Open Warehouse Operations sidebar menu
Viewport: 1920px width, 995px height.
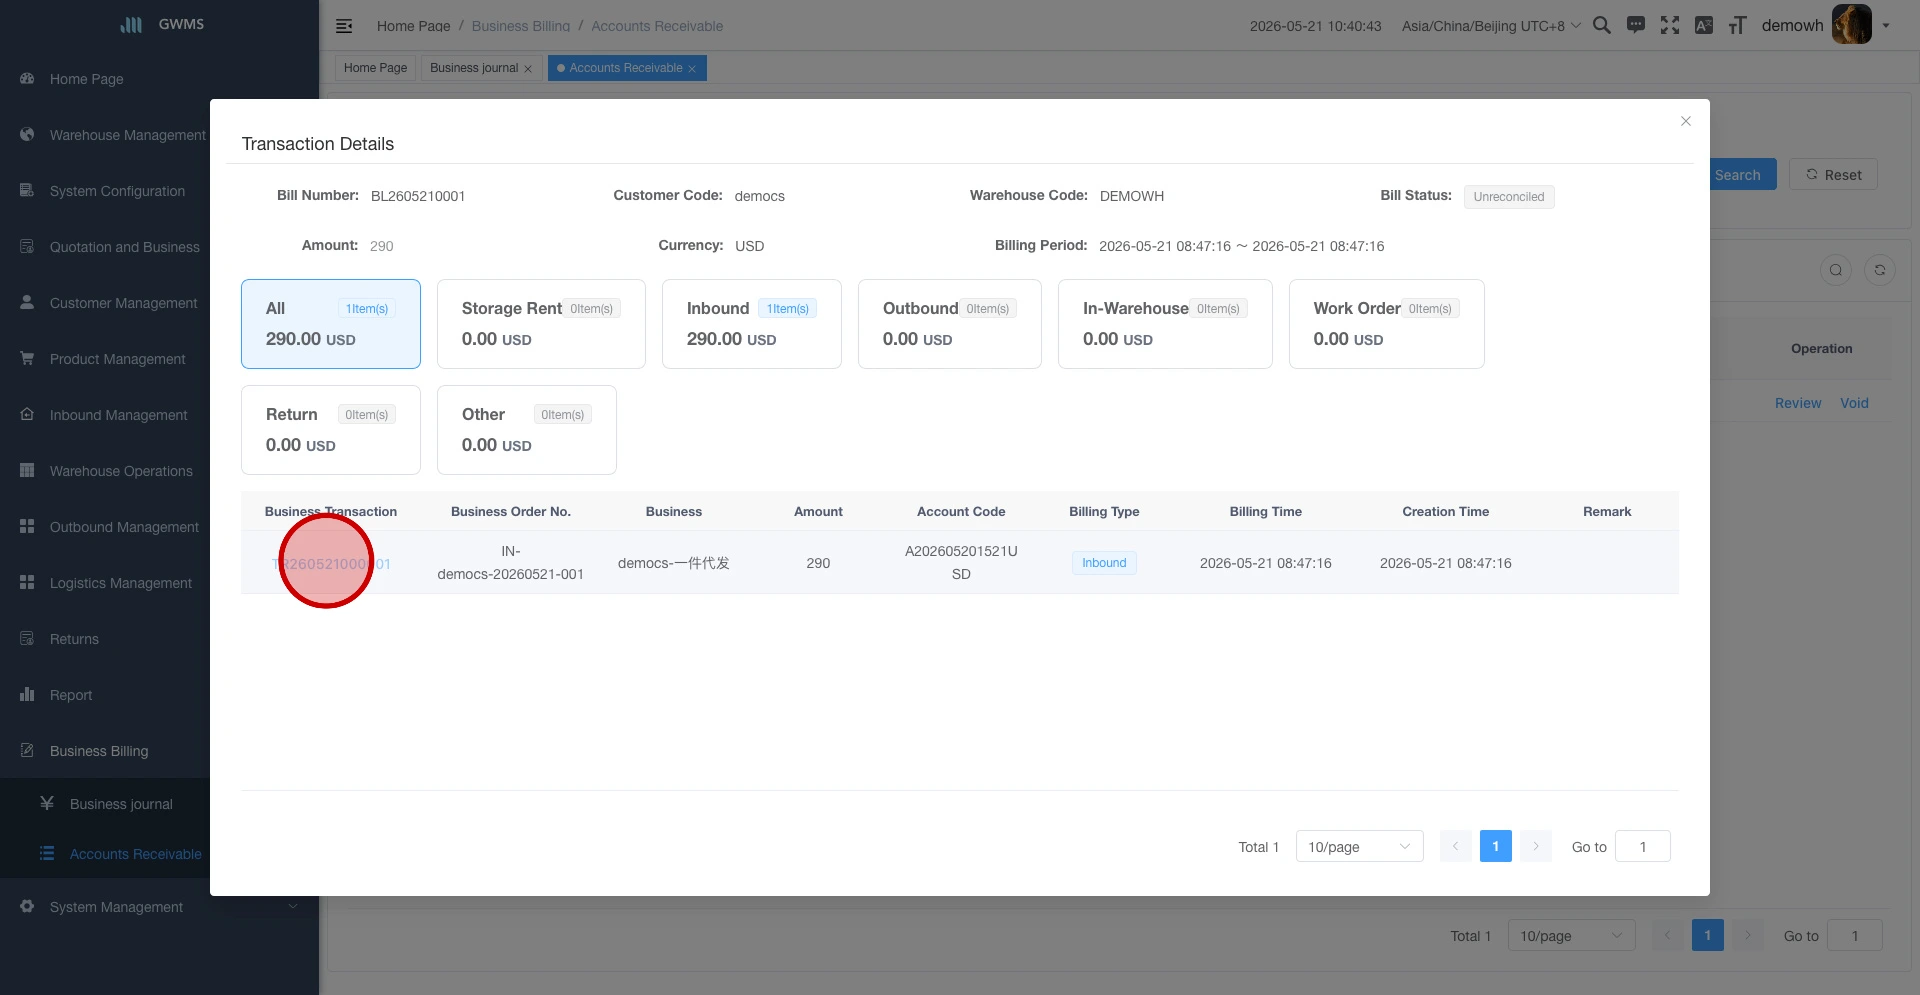pos(121,471)
